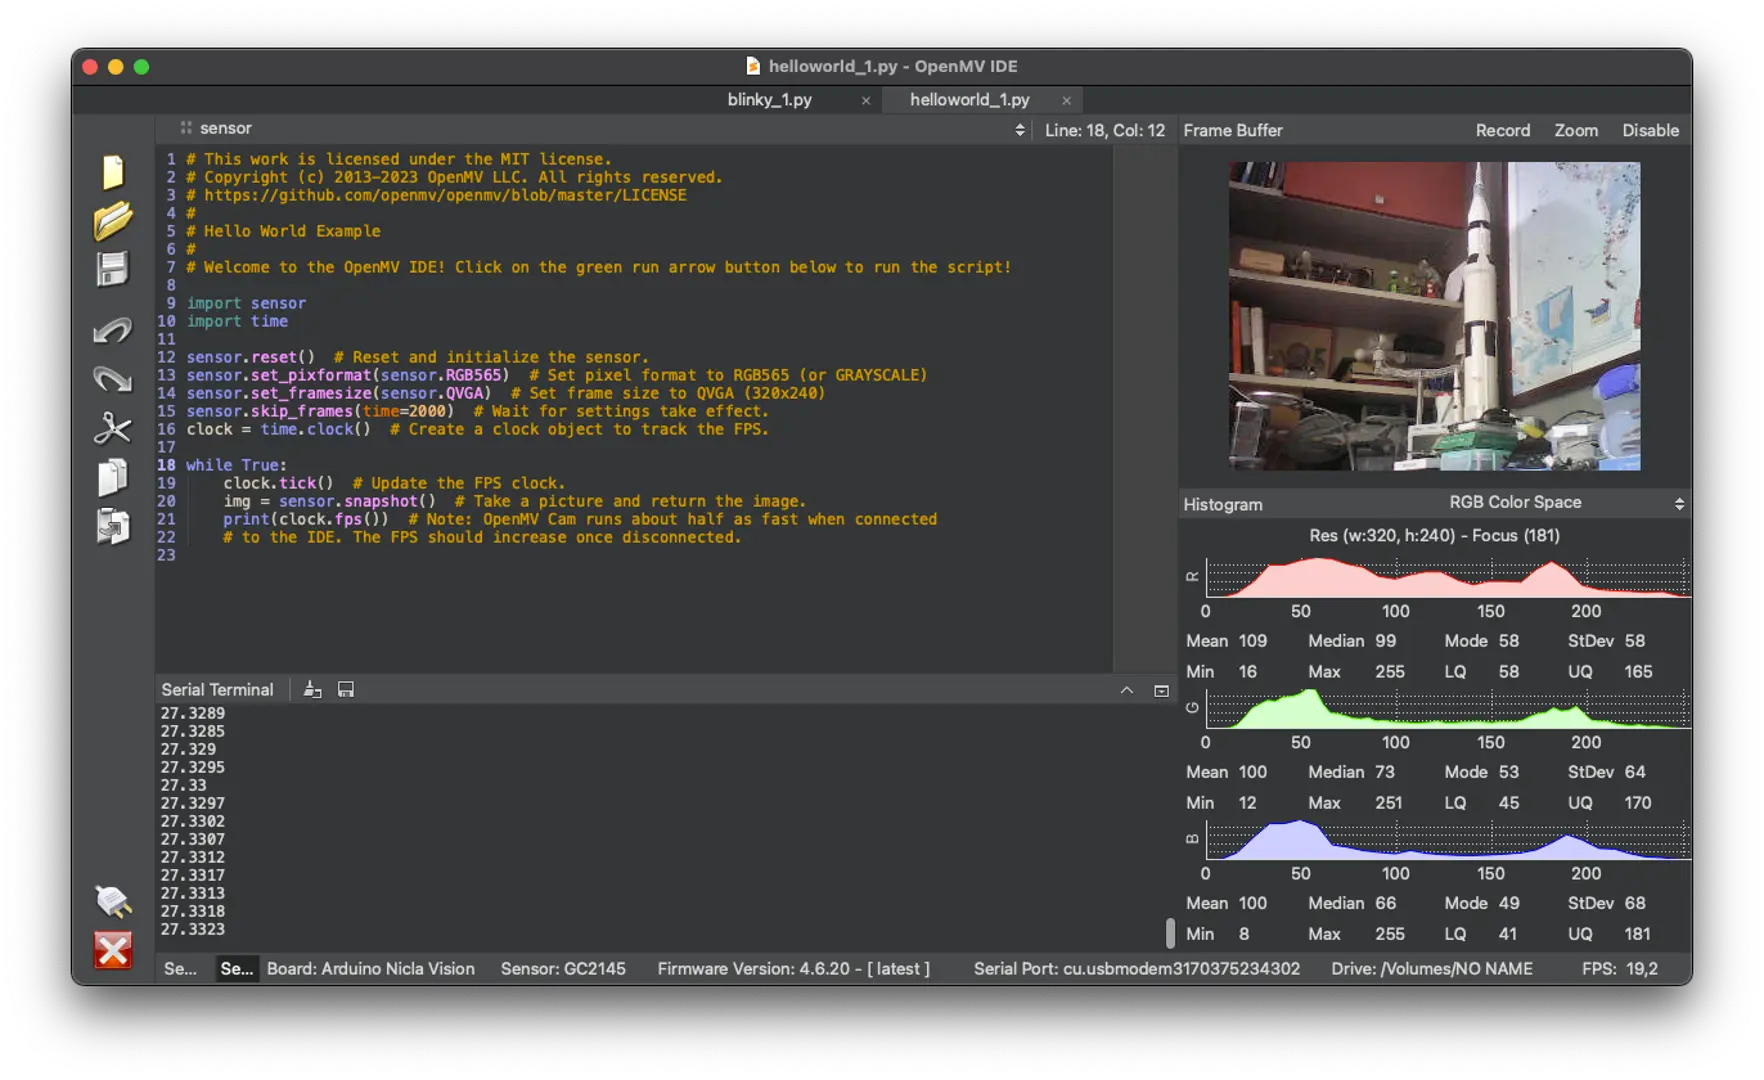The height and width of the screenshot is (1080, 1764).
Task: Save the Serial Terminal output to file
Action: [x=346, y=690]
